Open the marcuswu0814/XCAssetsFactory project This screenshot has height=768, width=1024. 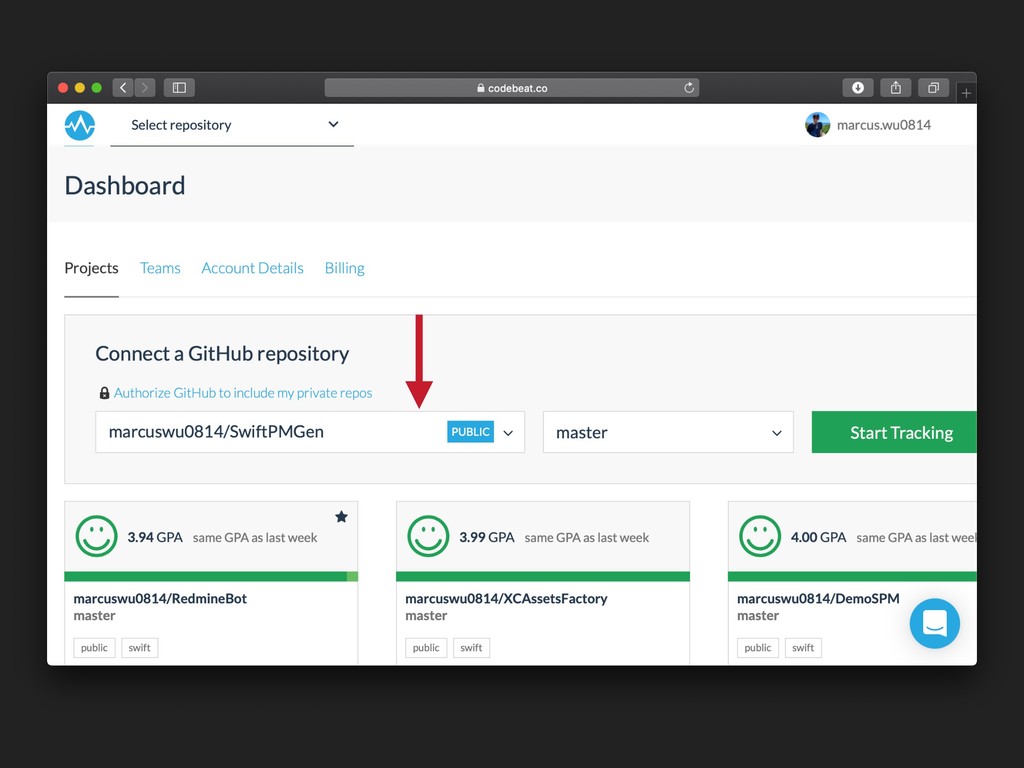tap(506, 598)
